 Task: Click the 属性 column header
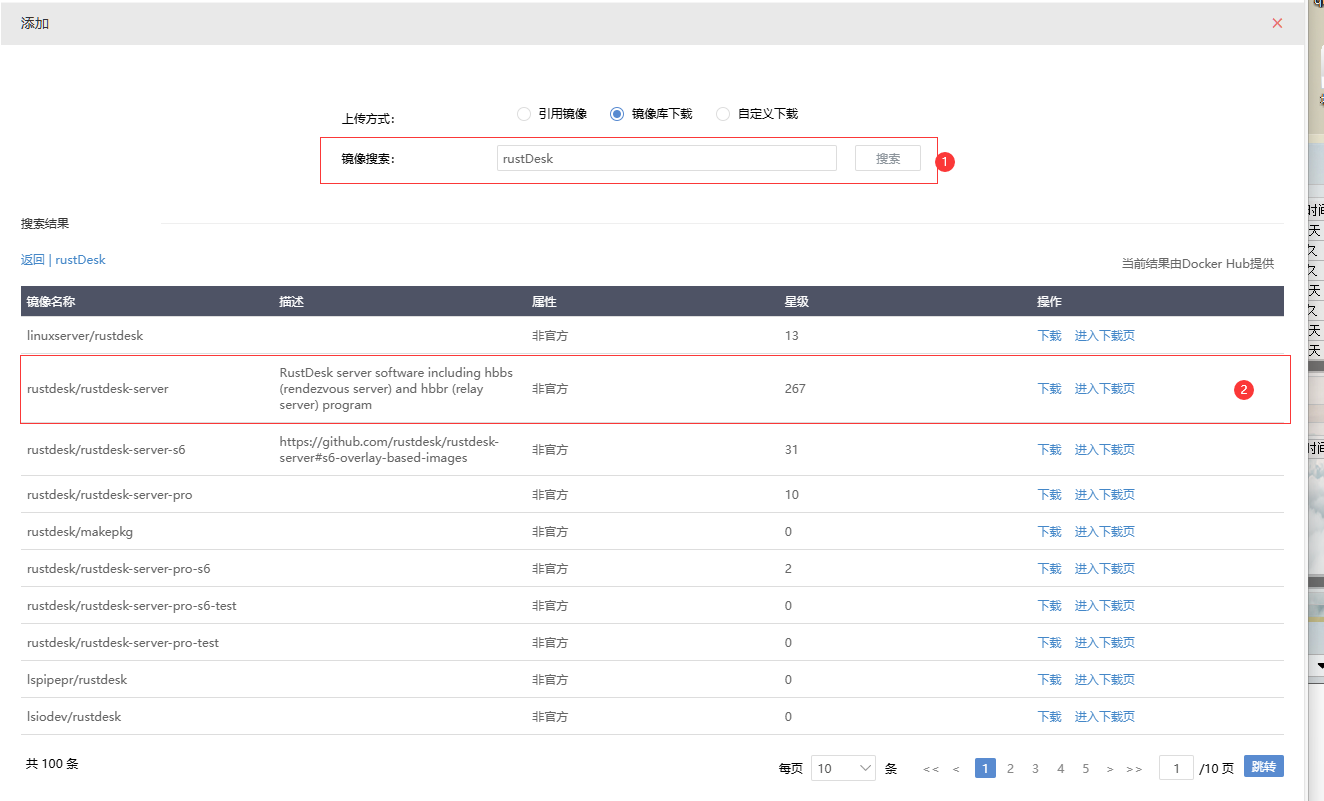(x=544, y=302)
